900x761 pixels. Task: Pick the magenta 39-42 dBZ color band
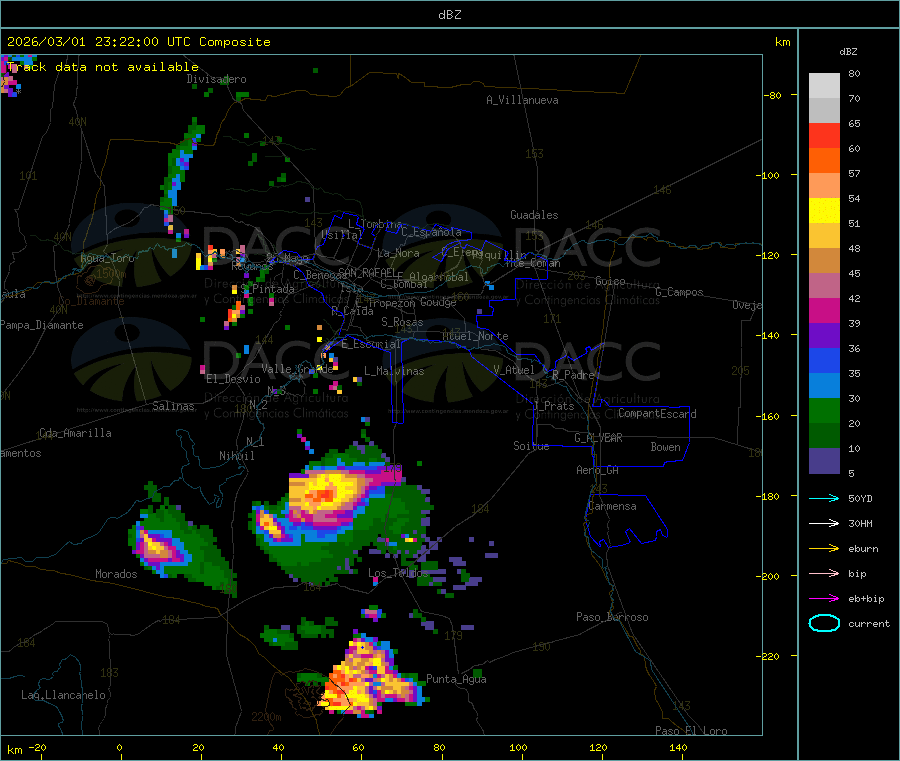824,310
